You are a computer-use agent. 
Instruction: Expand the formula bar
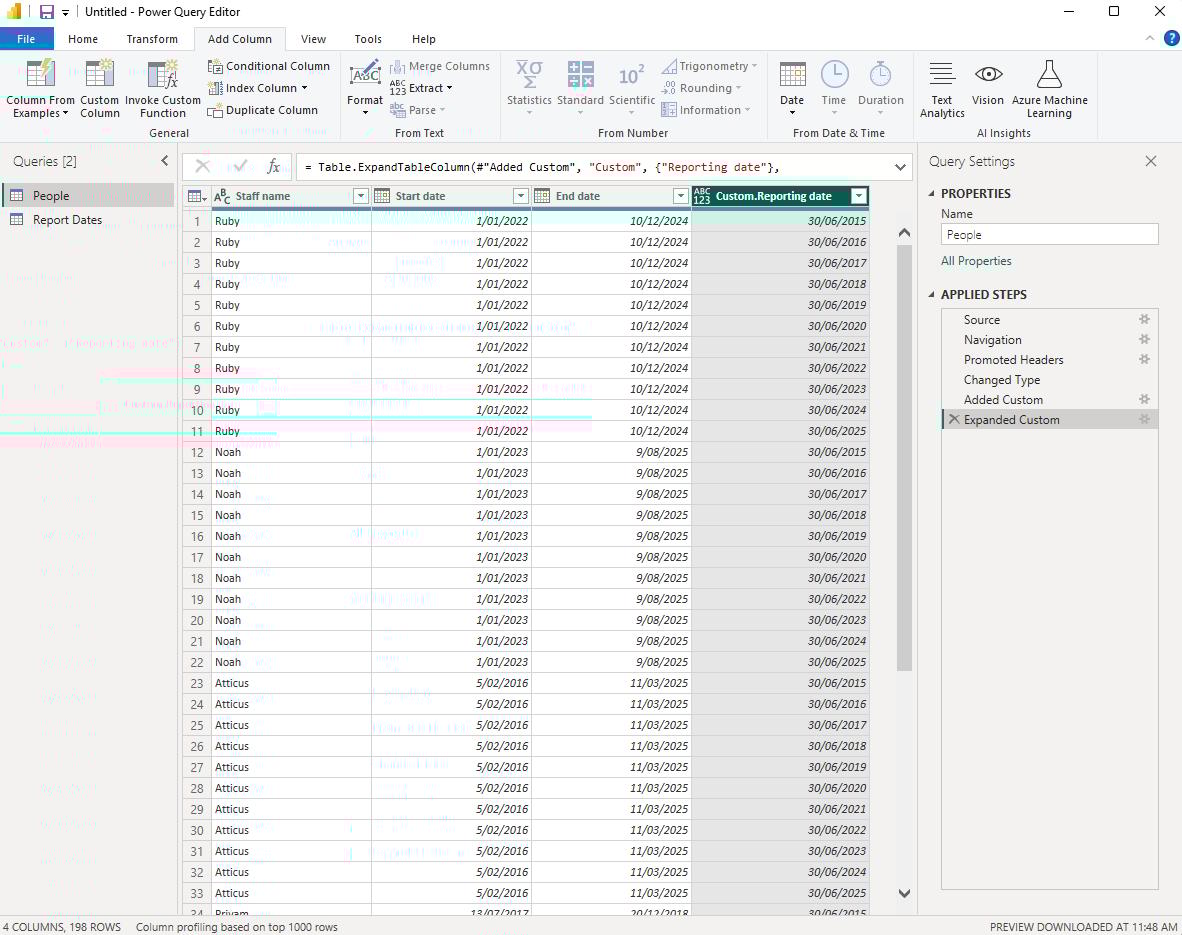[900, 167]
